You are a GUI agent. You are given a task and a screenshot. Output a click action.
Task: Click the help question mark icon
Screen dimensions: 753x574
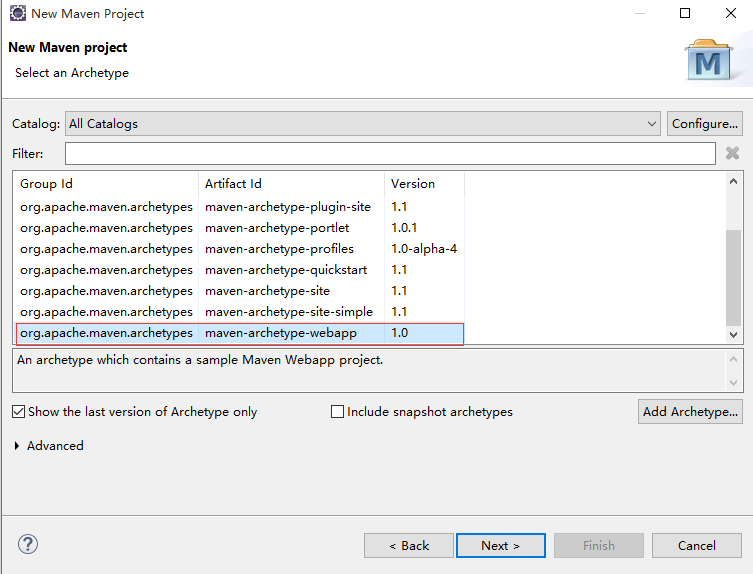click(28, 544)
